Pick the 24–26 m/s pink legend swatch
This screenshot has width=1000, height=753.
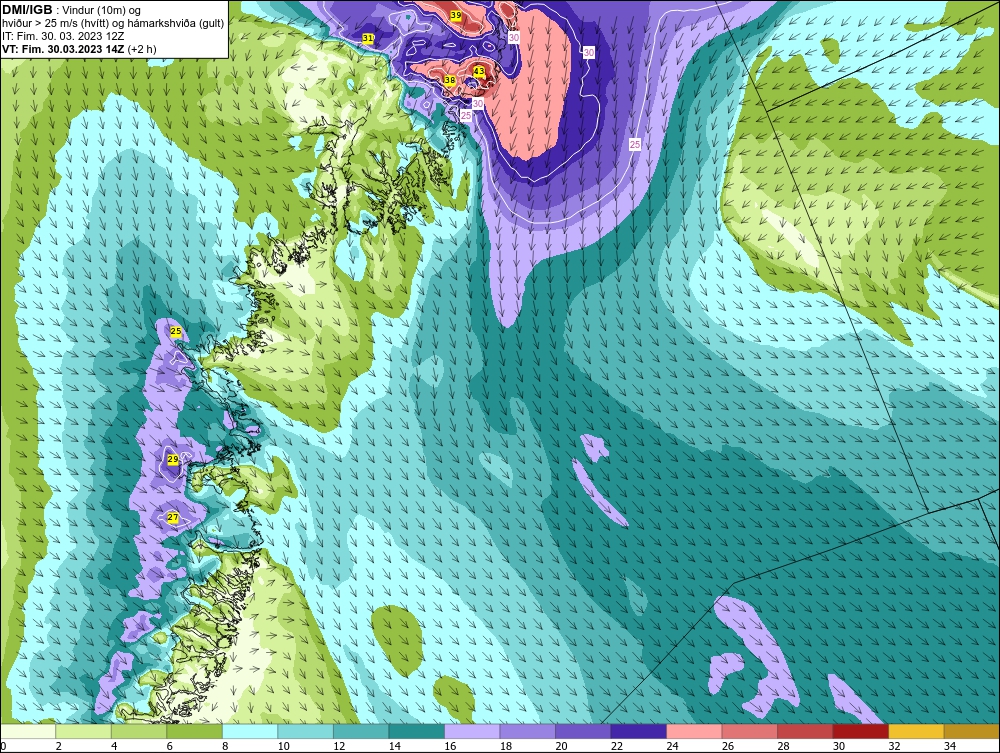pos(694,731)
